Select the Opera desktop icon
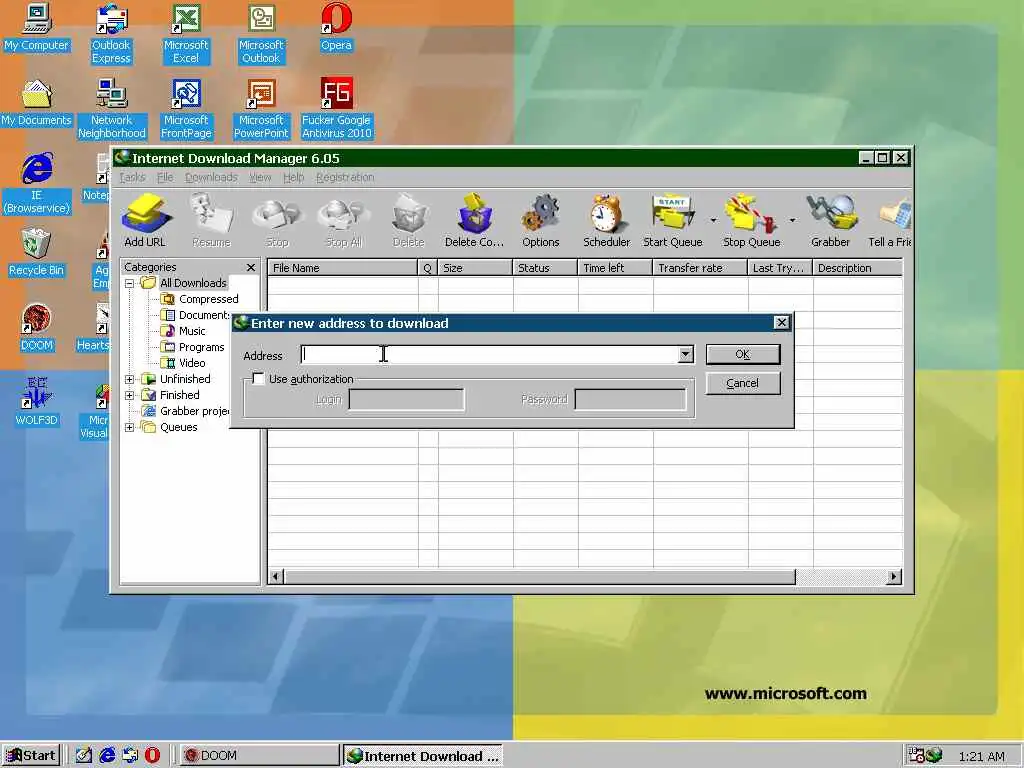Image resolution: width=1024 pixels, height=768 pixels. (336, 27)
